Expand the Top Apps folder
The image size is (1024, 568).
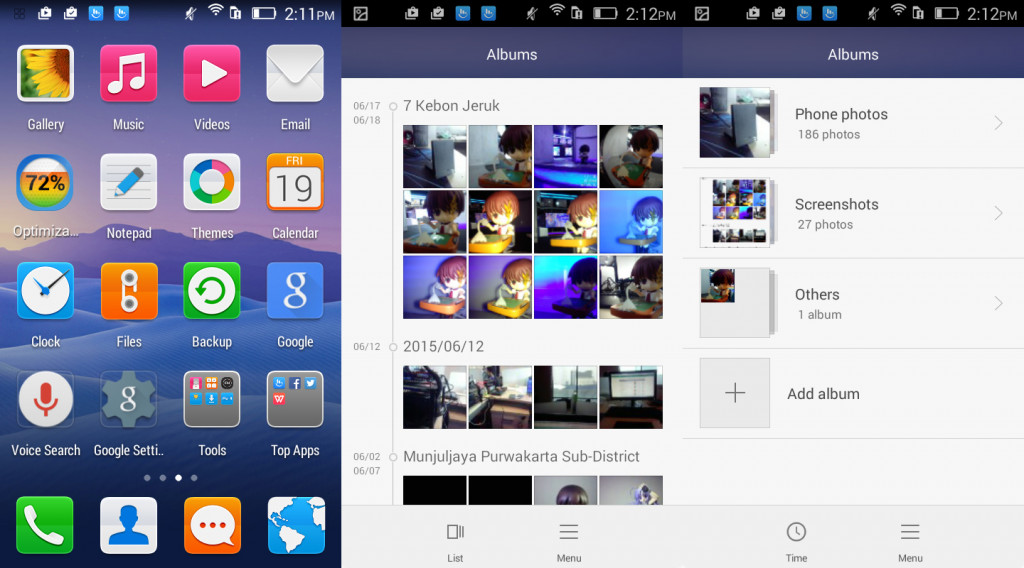point(295,400)
